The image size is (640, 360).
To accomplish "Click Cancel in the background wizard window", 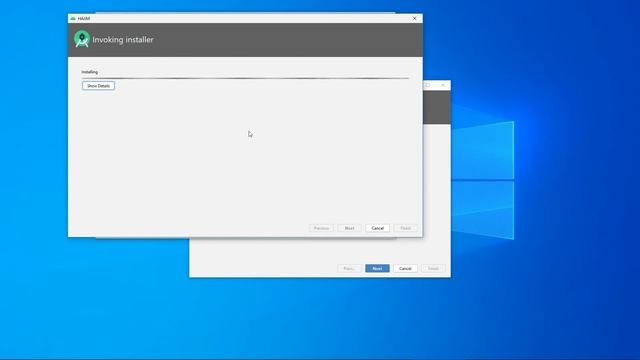I will (x=405, y=269).
